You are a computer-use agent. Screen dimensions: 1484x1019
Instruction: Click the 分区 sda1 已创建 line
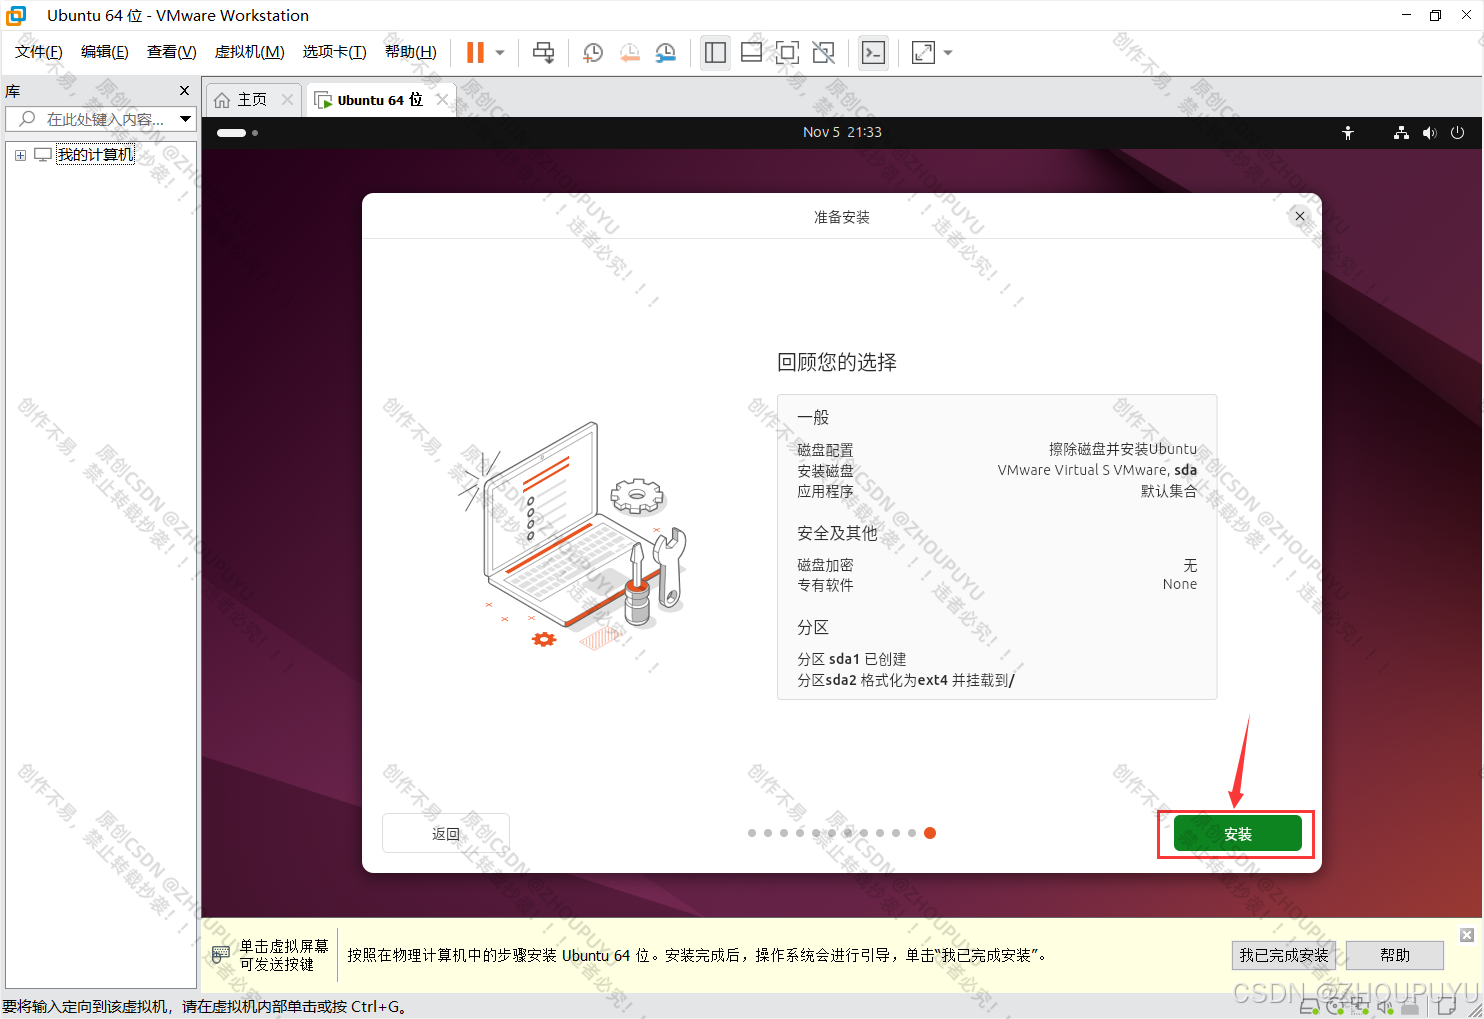click(x=852, y=659)
